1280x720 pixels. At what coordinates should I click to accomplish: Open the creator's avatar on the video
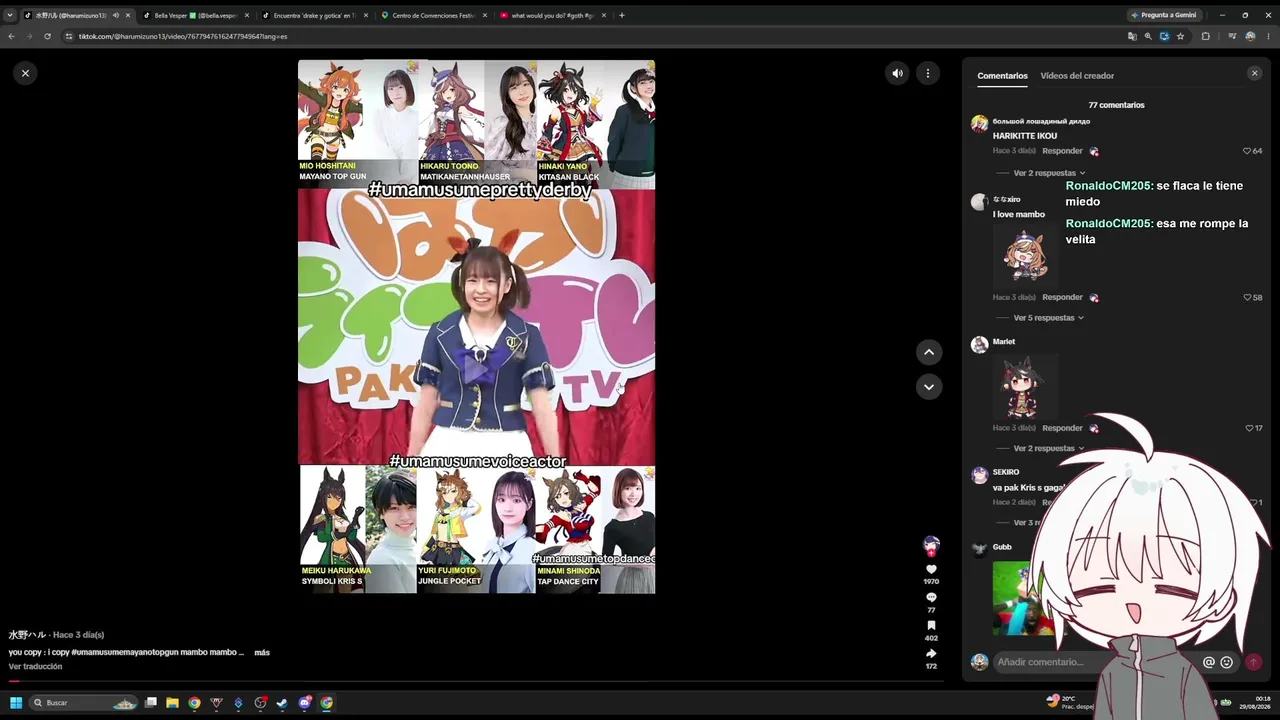coord(931,545)
